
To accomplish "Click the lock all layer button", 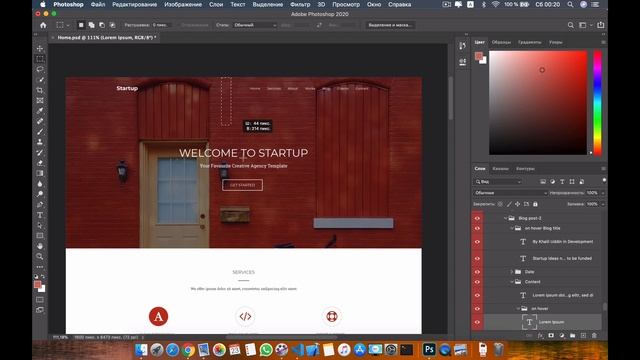I will pos(535,204).
